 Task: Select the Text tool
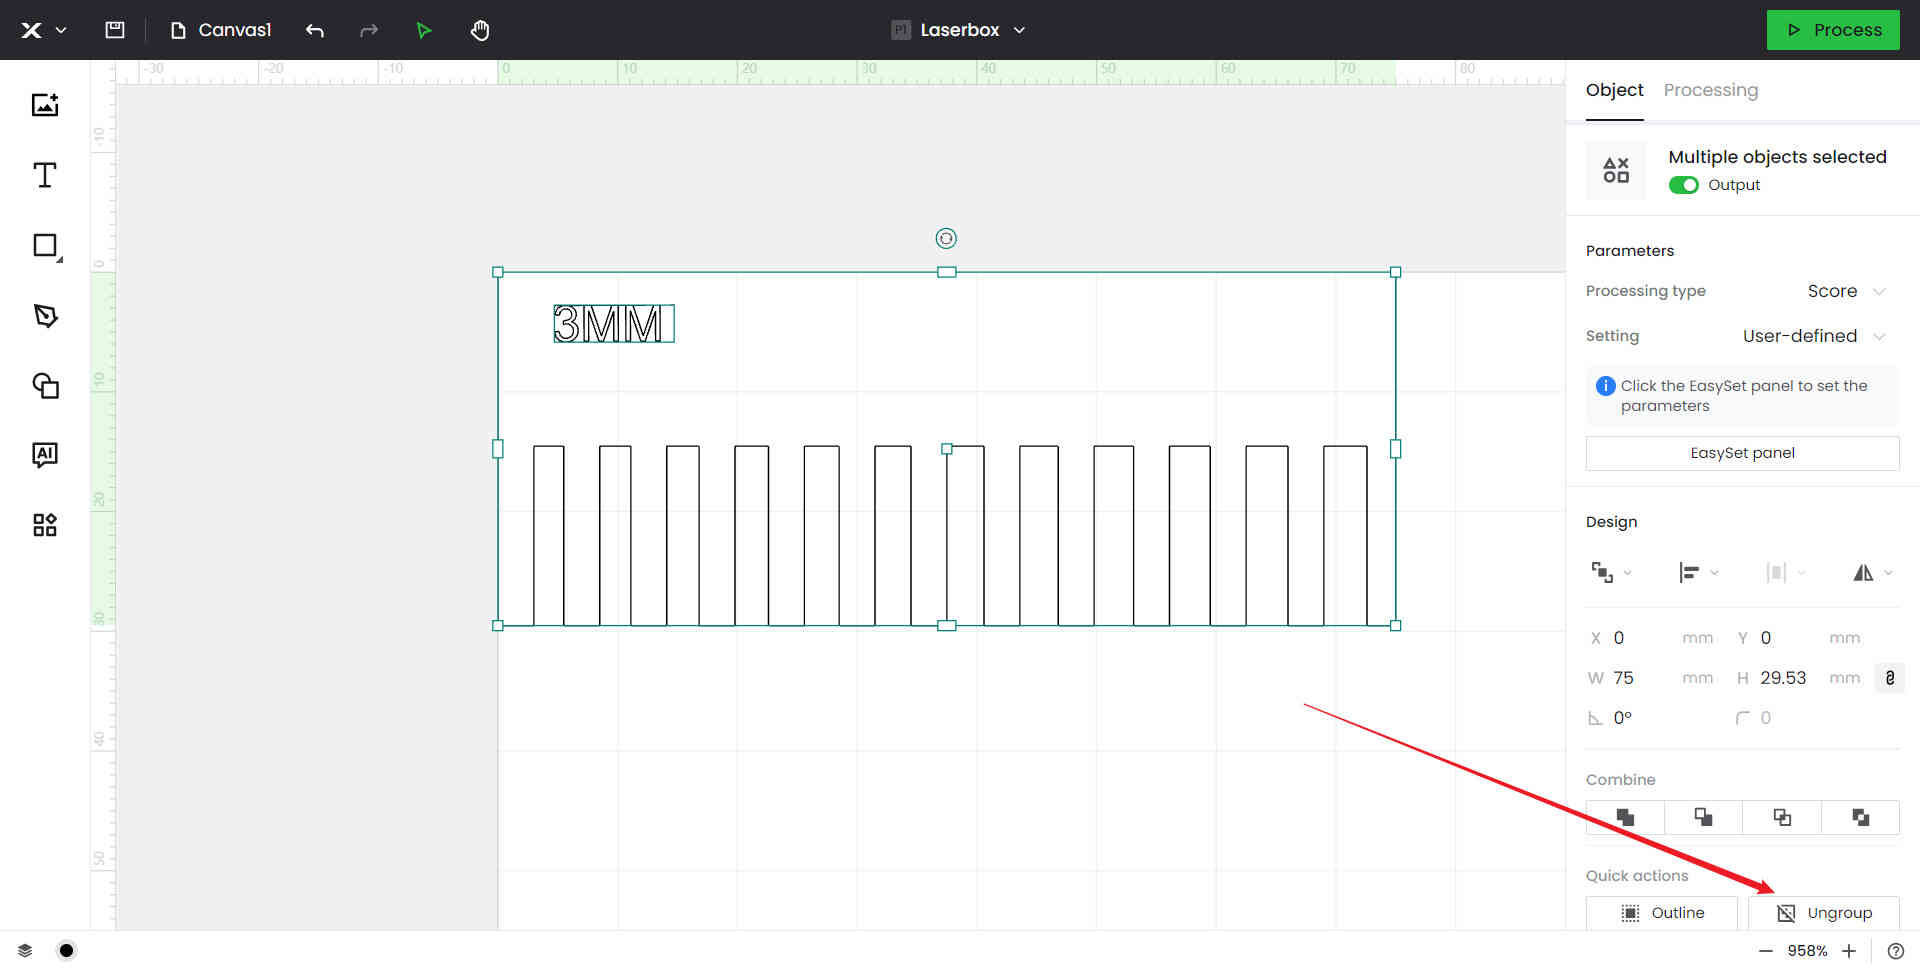(x=45, y=175)
